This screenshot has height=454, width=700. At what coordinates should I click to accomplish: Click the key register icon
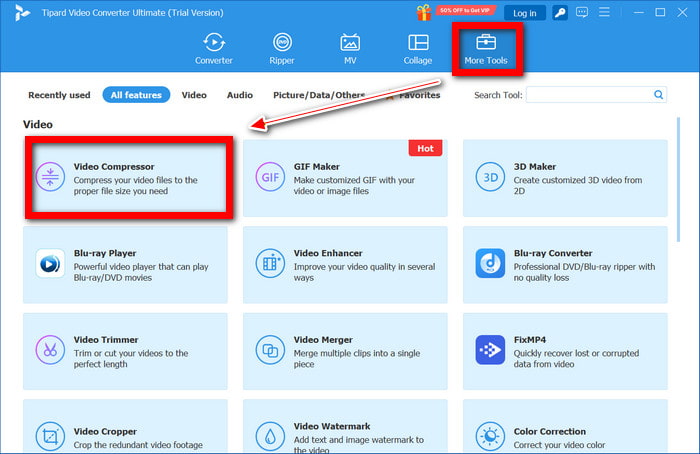(x=561, y=12)
